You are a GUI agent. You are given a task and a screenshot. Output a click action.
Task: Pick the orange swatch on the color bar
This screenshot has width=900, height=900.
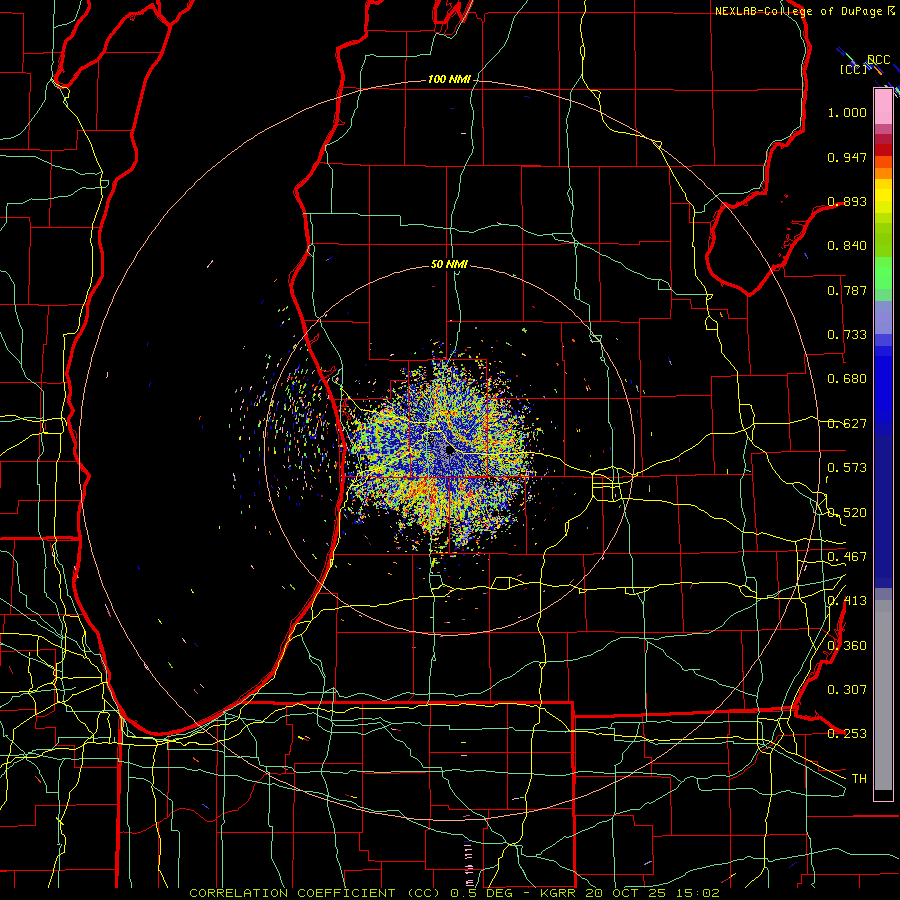pos(883,173)
